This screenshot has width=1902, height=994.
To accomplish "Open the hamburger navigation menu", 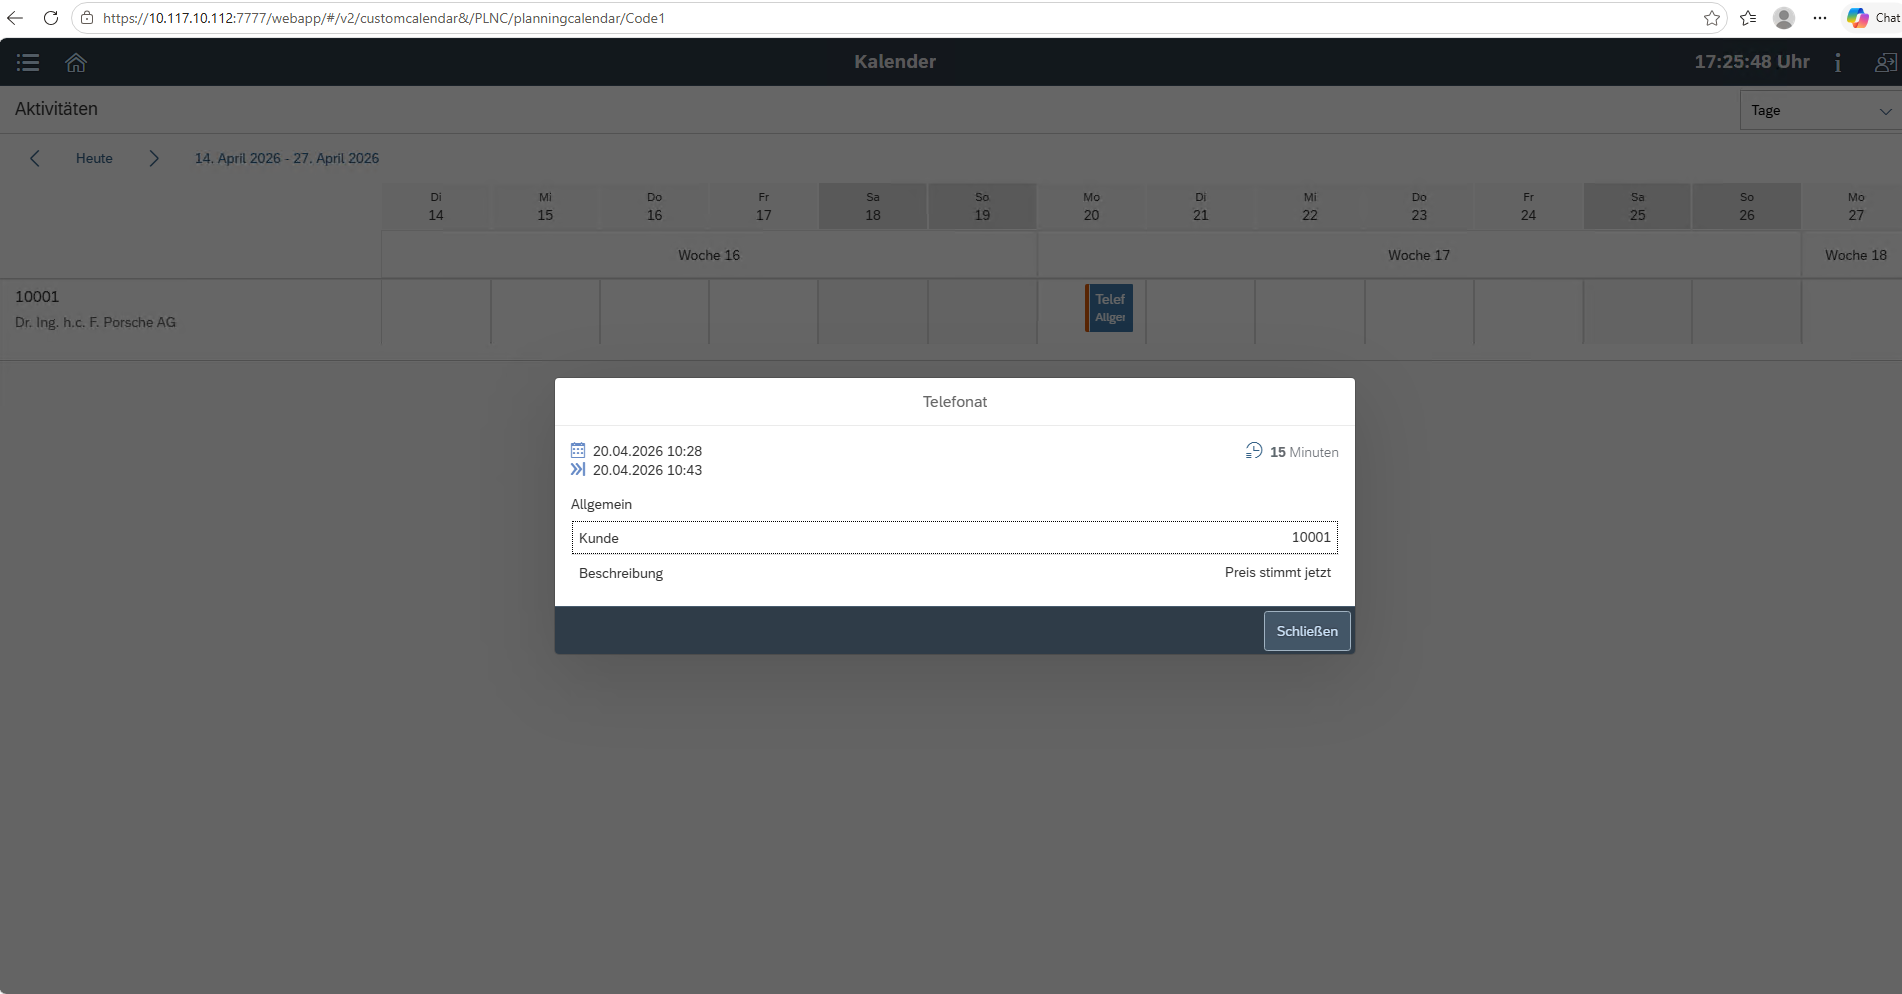I will pyautogui.click(x=28, y=62).
